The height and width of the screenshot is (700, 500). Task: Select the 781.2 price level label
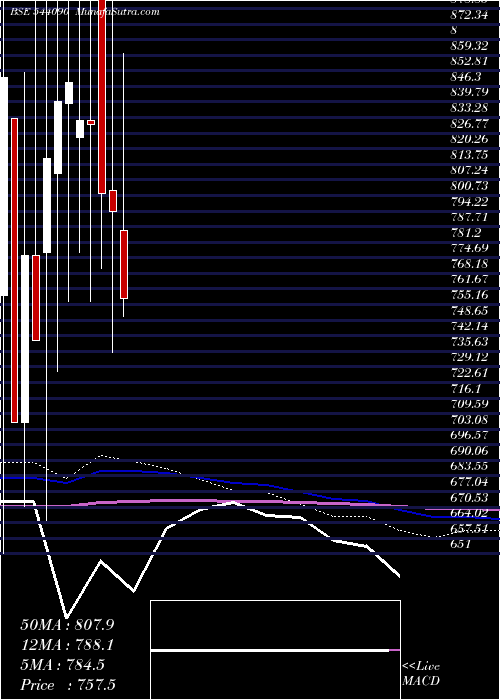pos(466,232)
